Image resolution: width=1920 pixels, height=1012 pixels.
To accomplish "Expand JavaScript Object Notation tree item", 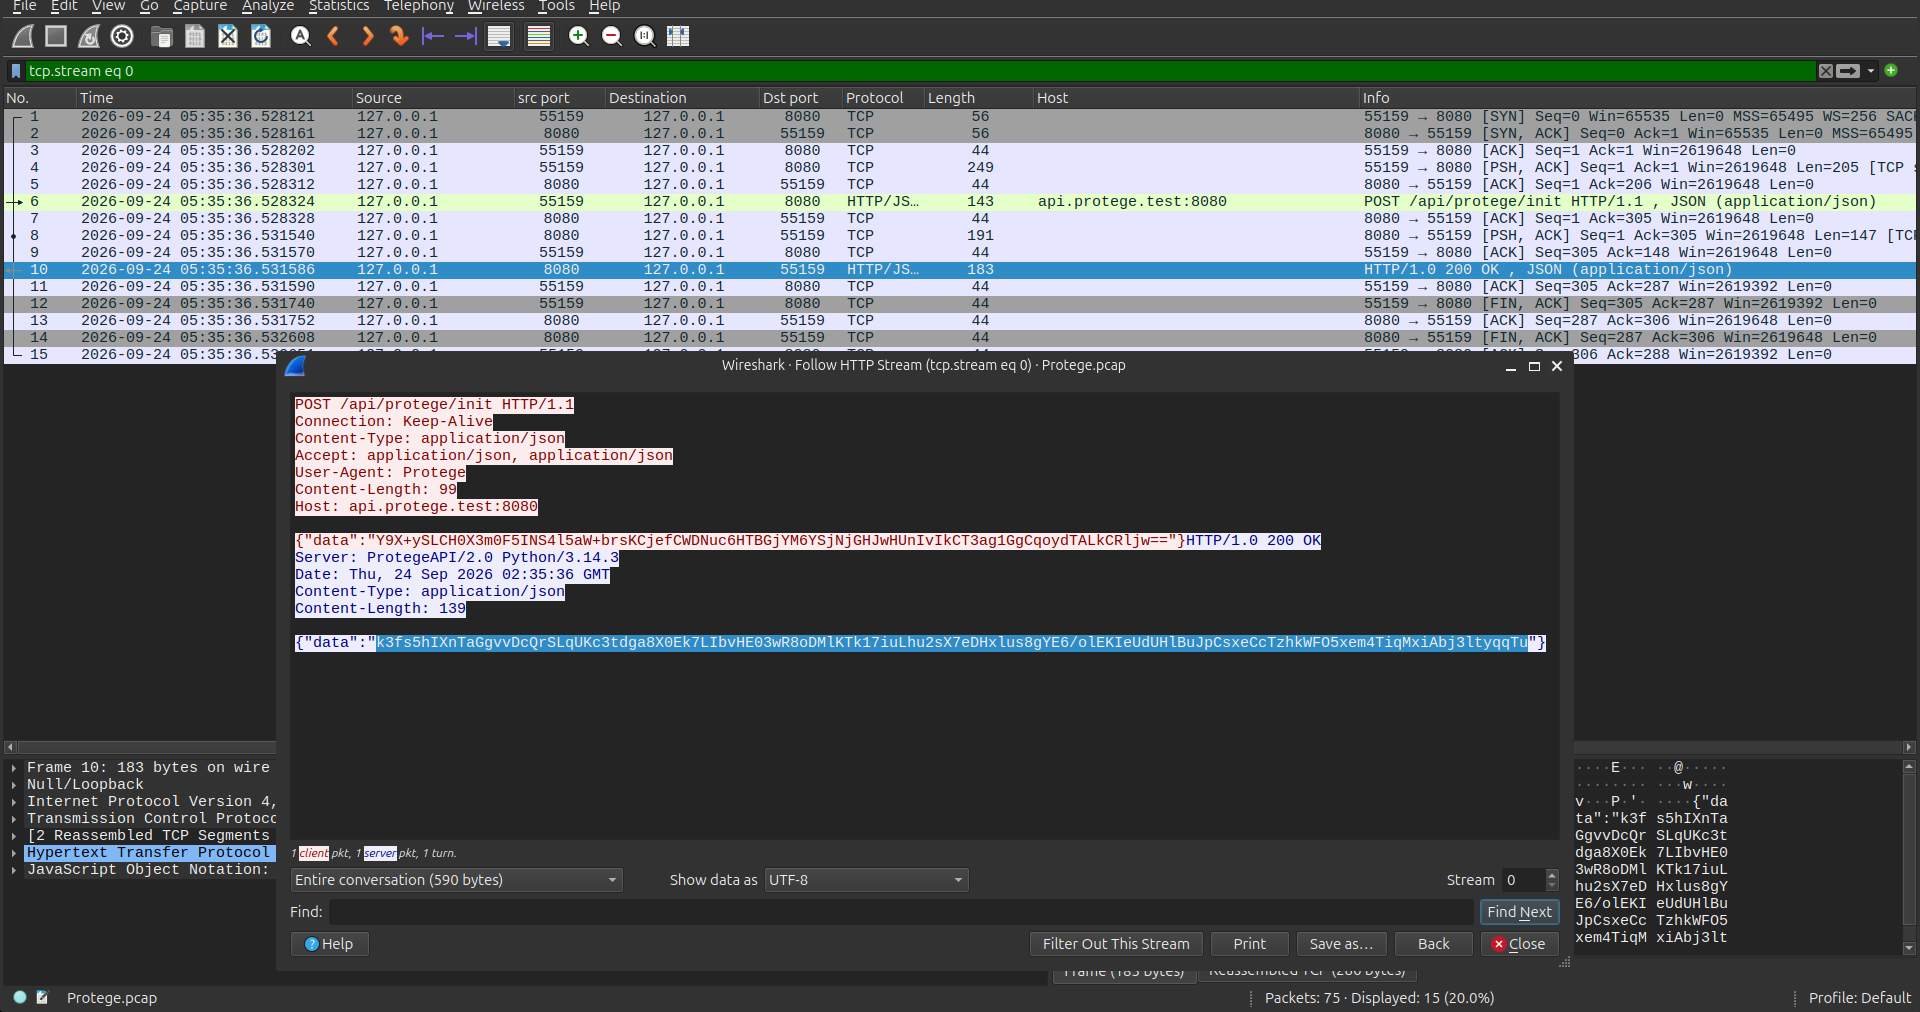I will pyautogui.click(x=14, y=870).
